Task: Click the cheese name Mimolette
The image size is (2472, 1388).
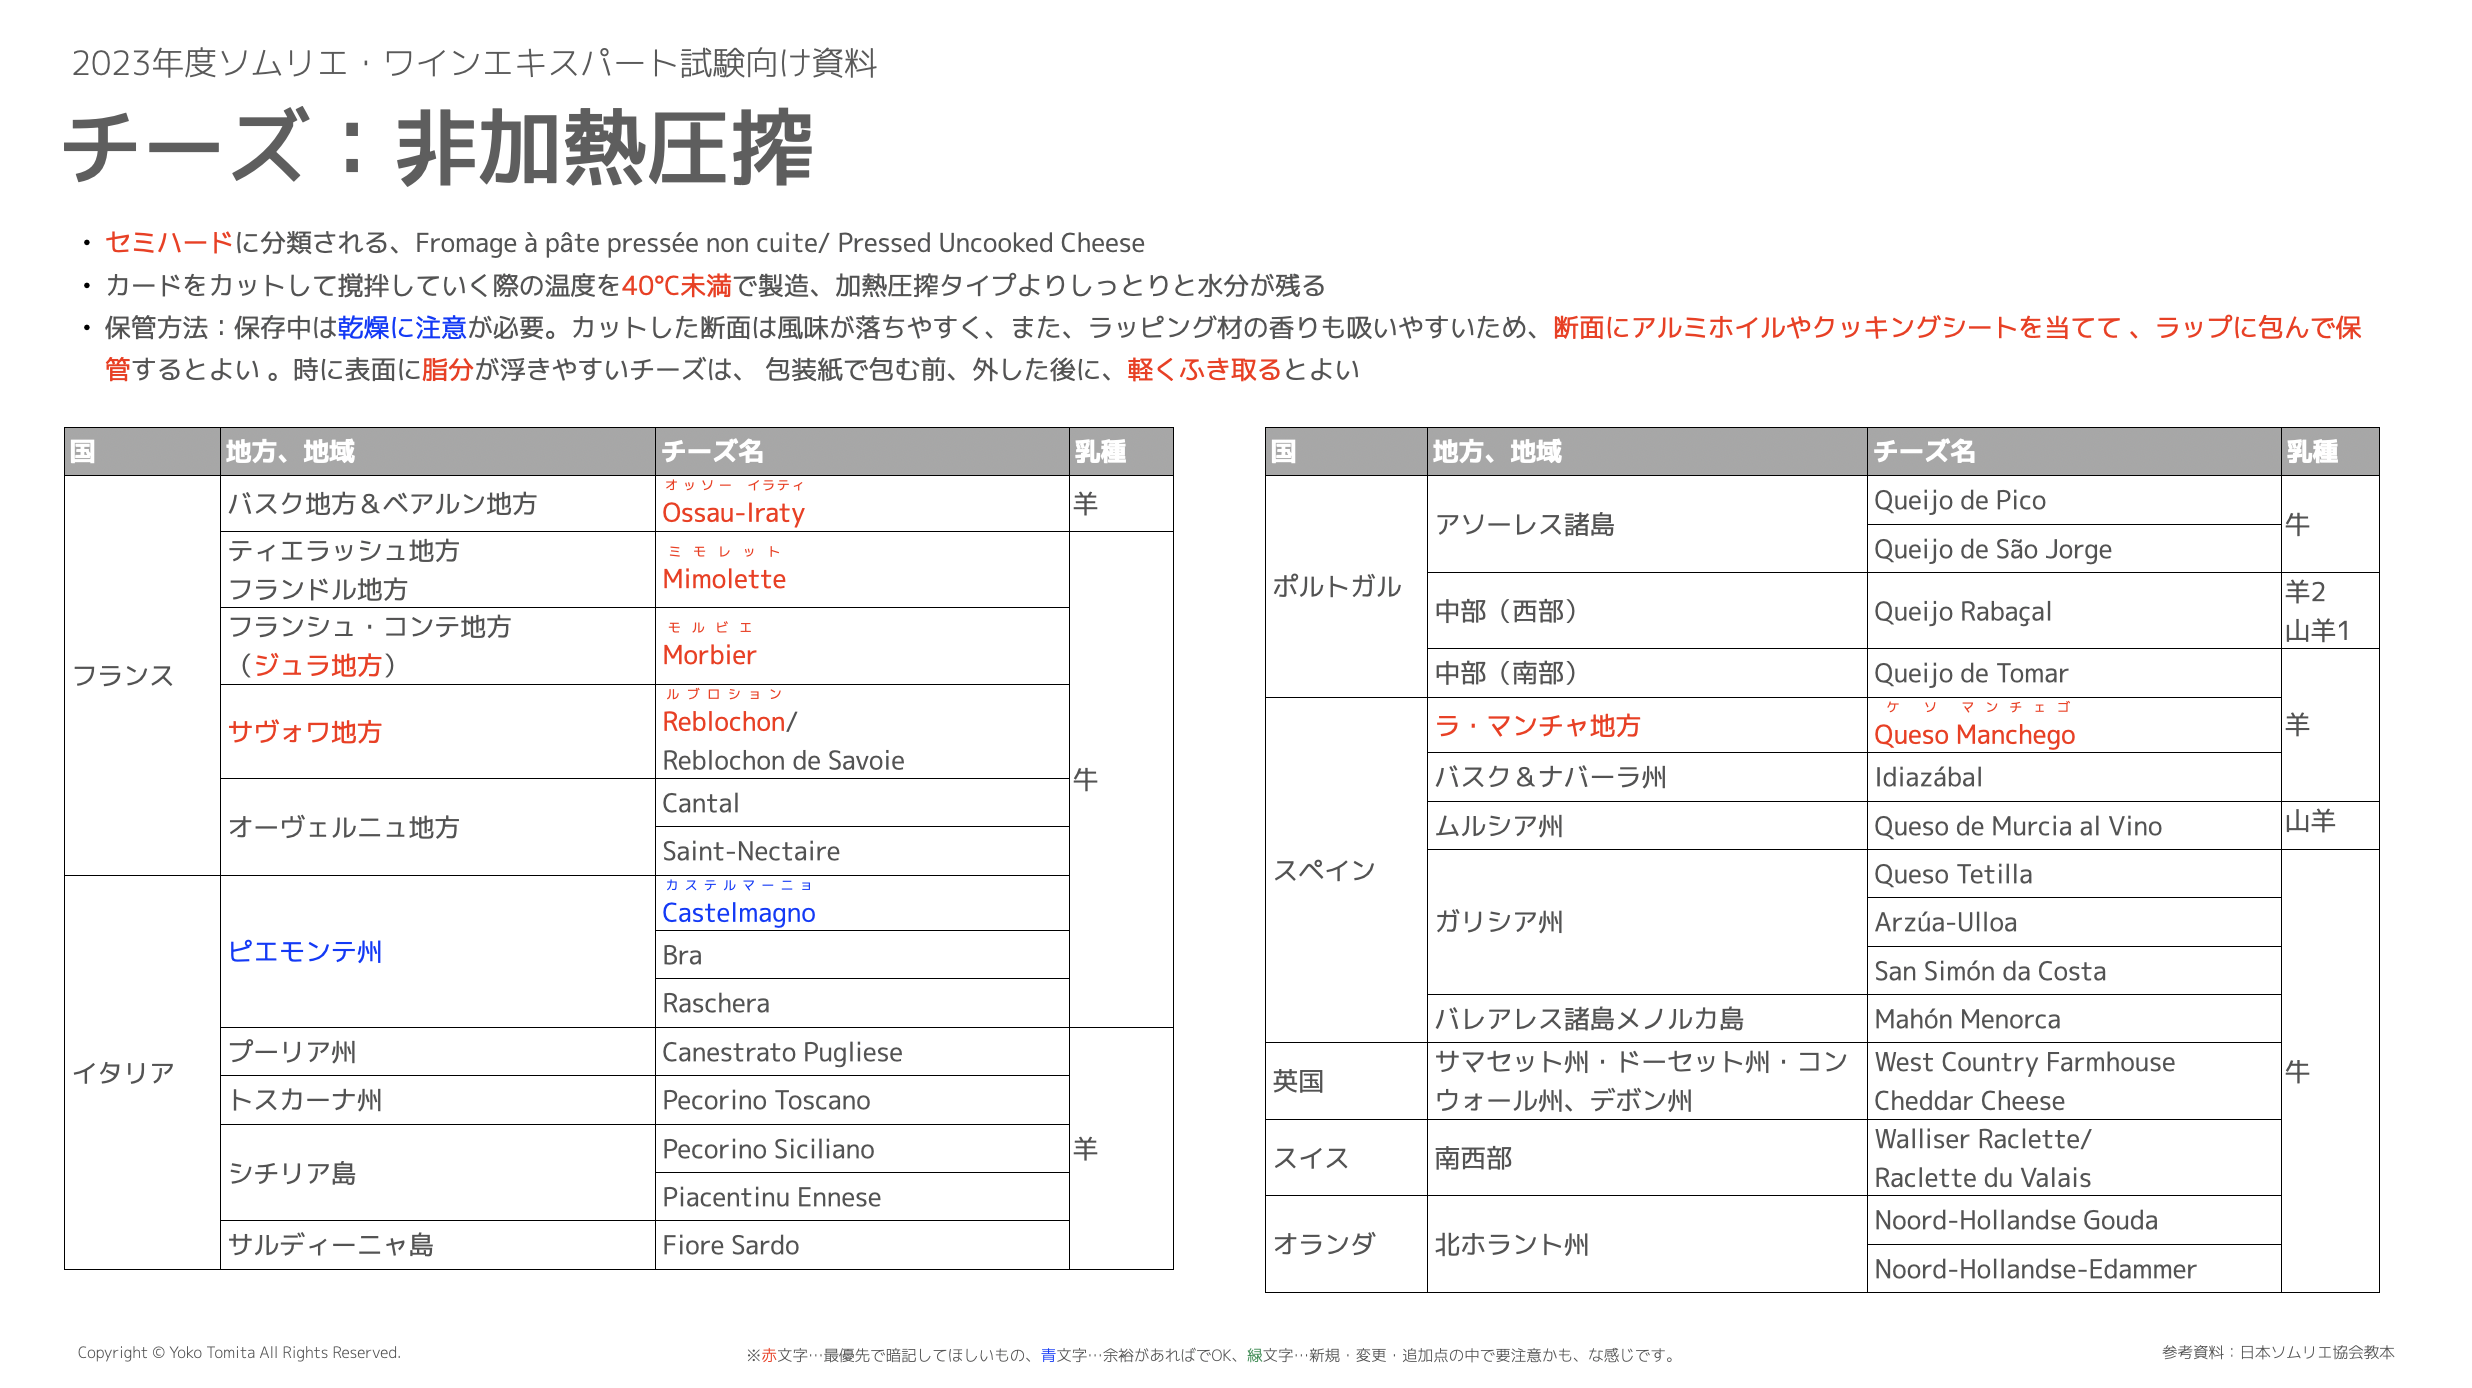Action: point(724,579)
